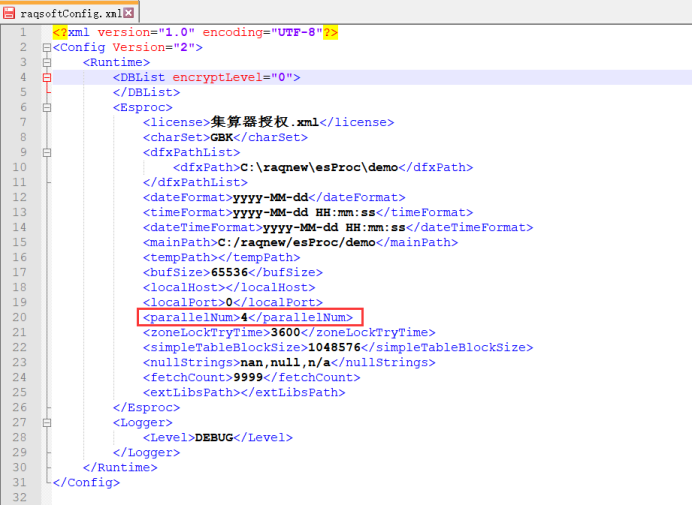Click the Level value DEBUG
The width and height of the screenshot is (692, 506).
tap(214, 438)
